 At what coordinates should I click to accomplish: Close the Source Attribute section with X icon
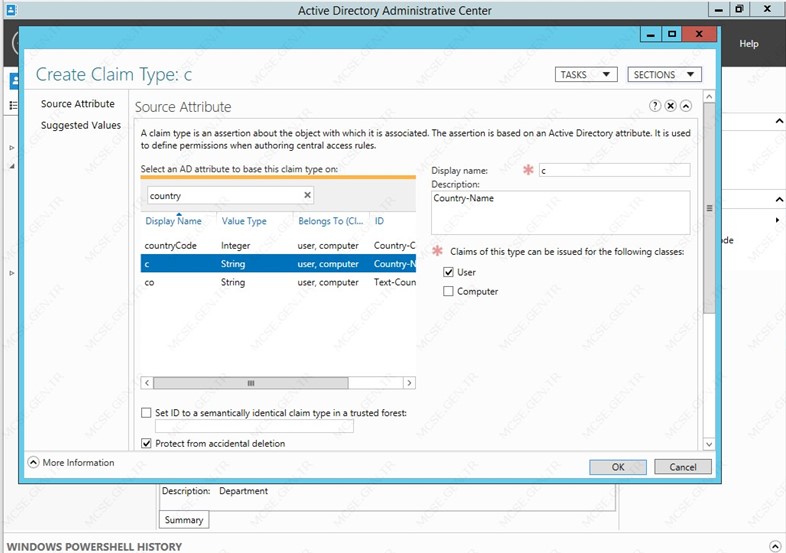pyautogui.click(x=670, y=106)
